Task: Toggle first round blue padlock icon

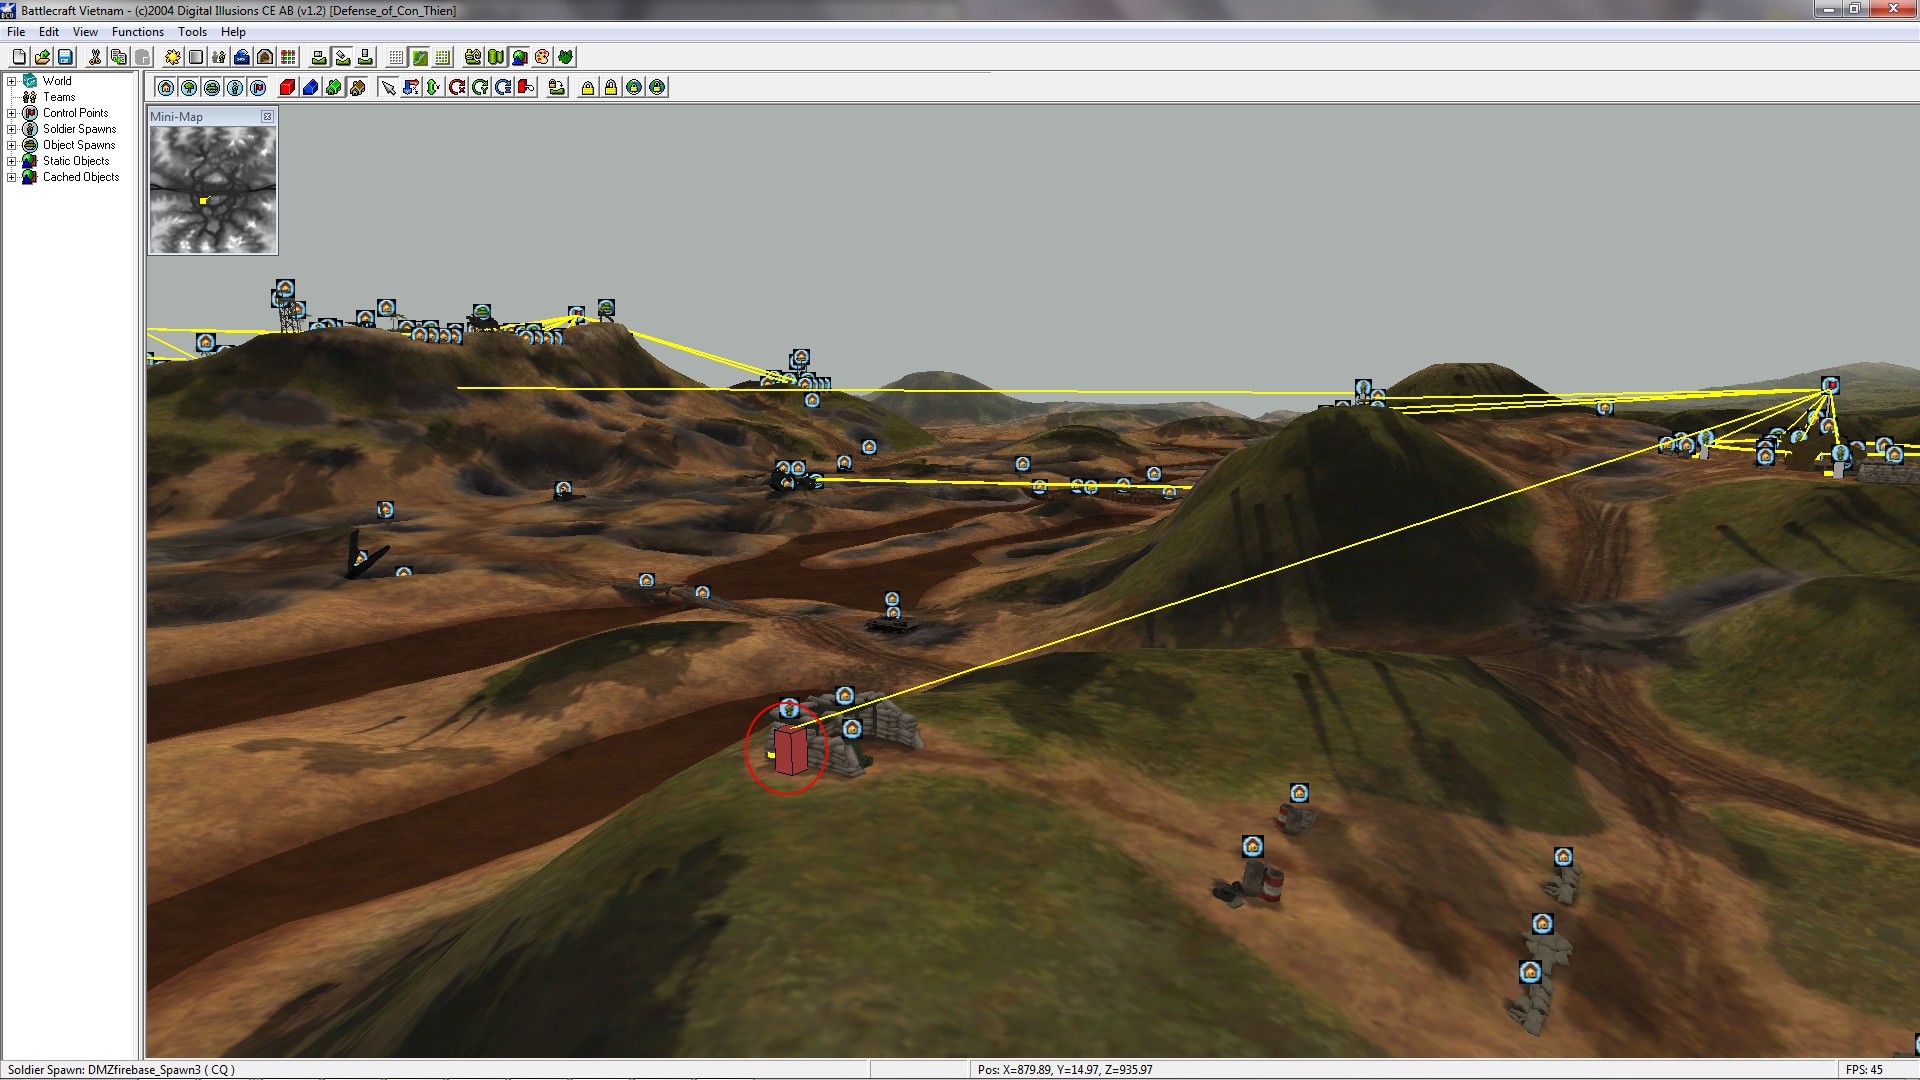Action: [634, 87]
